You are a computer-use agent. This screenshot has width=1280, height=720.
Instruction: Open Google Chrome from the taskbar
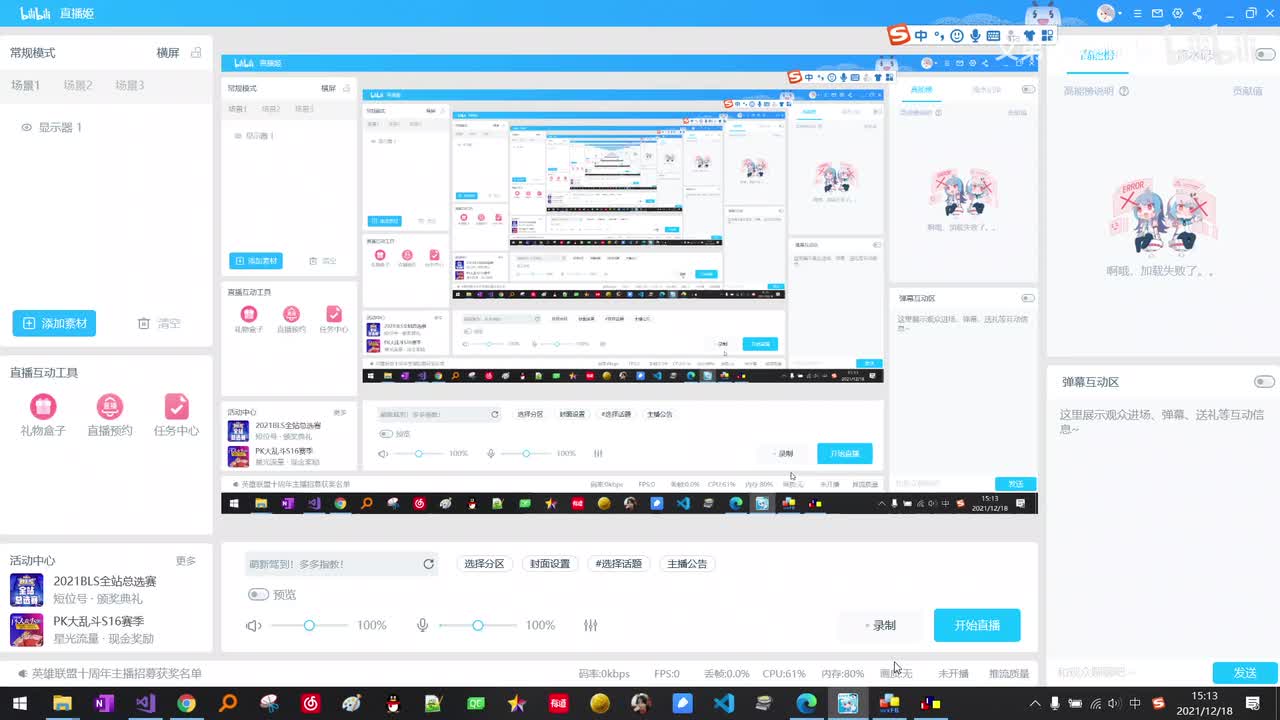tap(186, 704)
